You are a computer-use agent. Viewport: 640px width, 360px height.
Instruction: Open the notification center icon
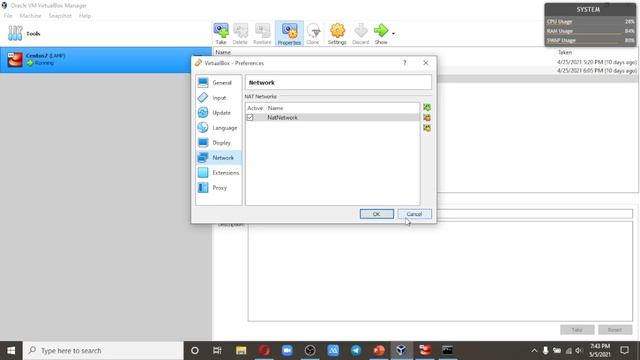tap(624, 351)
